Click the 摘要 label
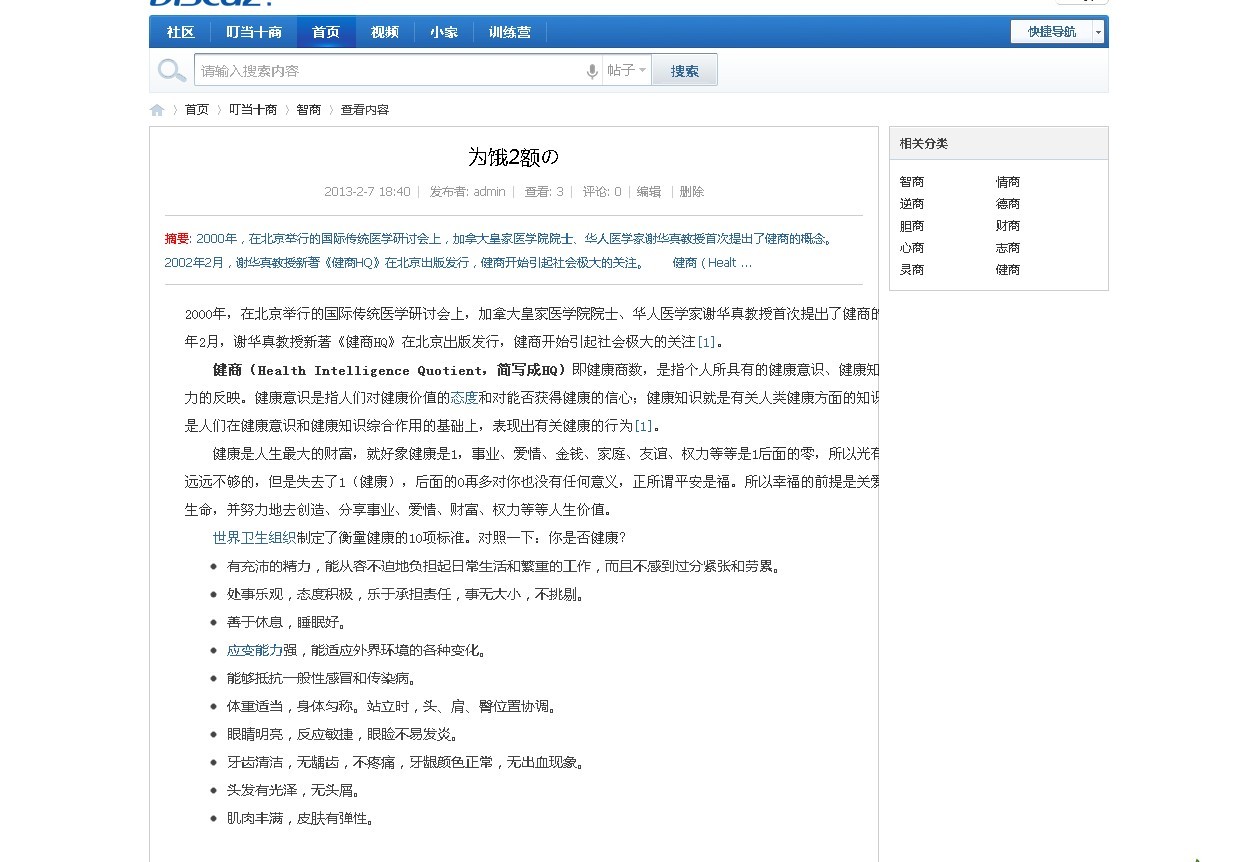This screenshot has height=862, width=1248. [178, 239]
